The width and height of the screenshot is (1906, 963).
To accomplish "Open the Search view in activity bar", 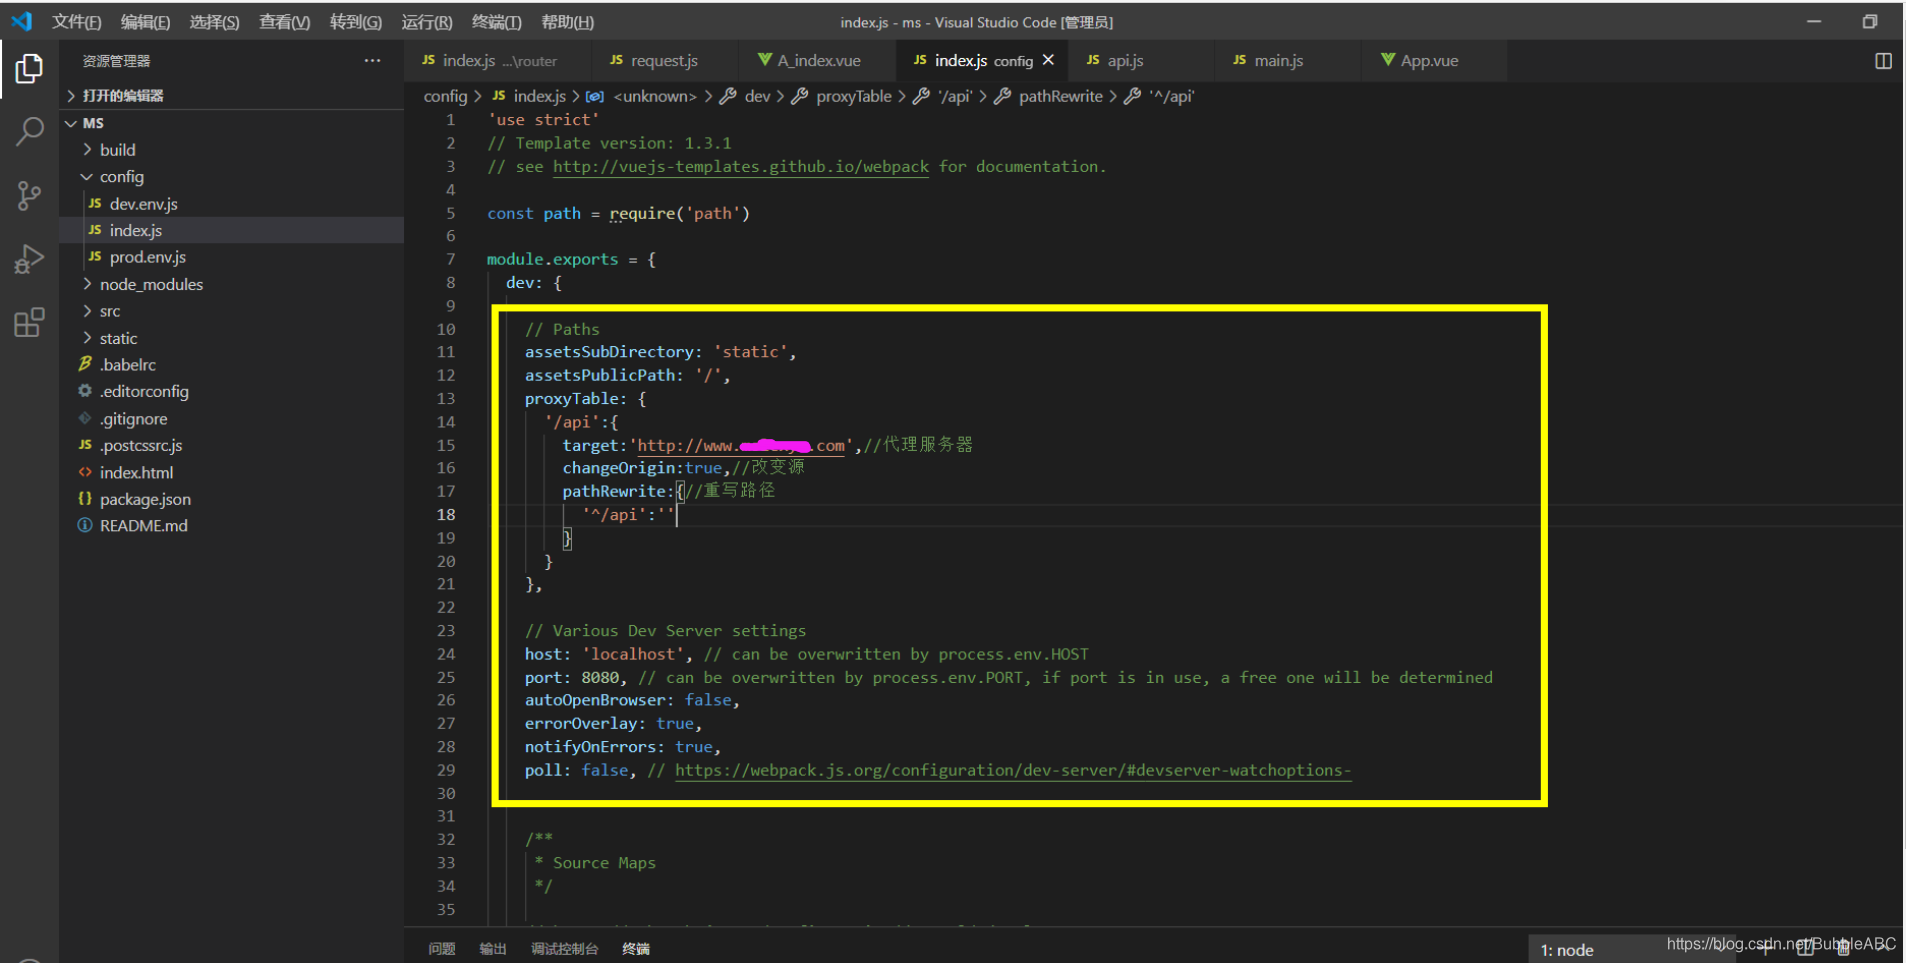I will (x=29, y=131).
